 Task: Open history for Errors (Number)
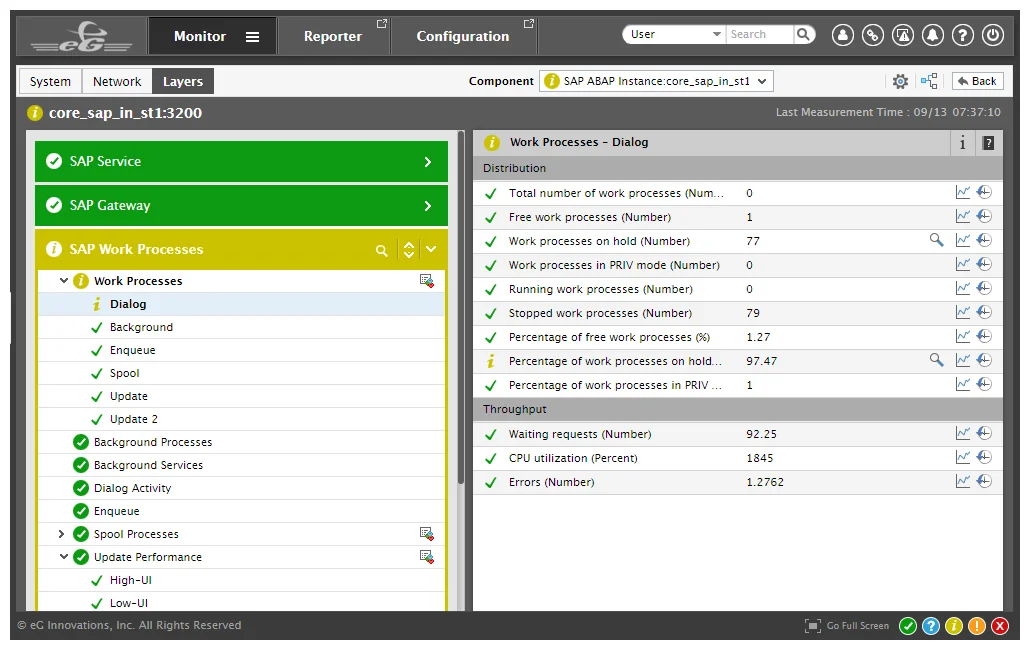click(984, 481)
